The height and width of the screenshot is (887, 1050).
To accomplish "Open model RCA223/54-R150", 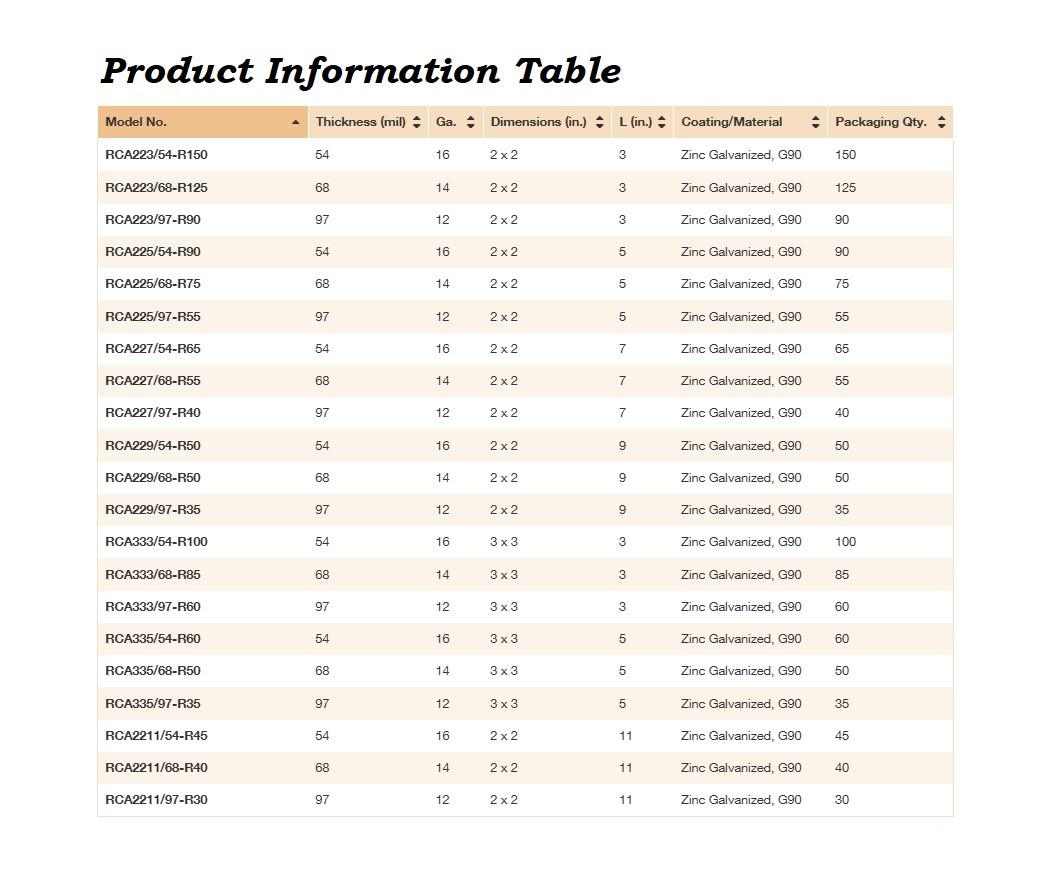I will [x=156, y=155].
